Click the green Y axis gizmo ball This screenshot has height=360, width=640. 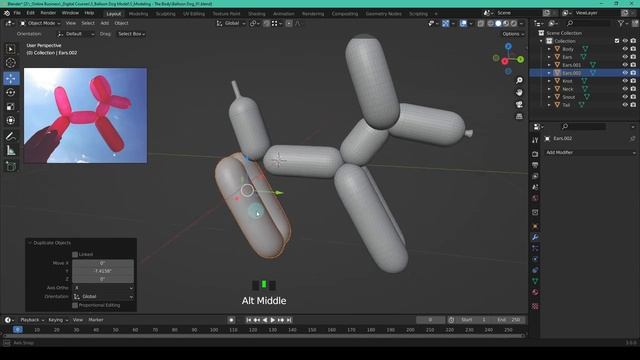click(520, 60)
